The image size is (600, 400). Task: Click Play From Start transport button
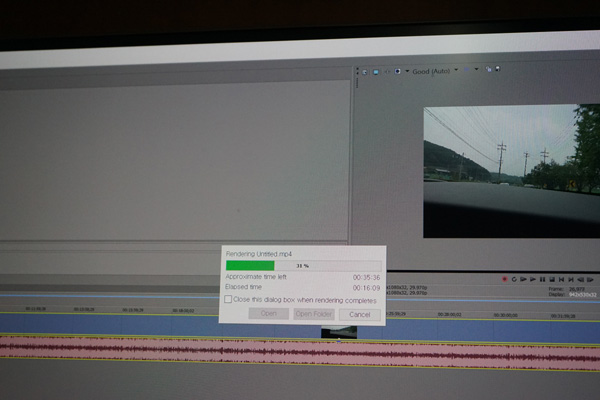click(x=523, y=279)
